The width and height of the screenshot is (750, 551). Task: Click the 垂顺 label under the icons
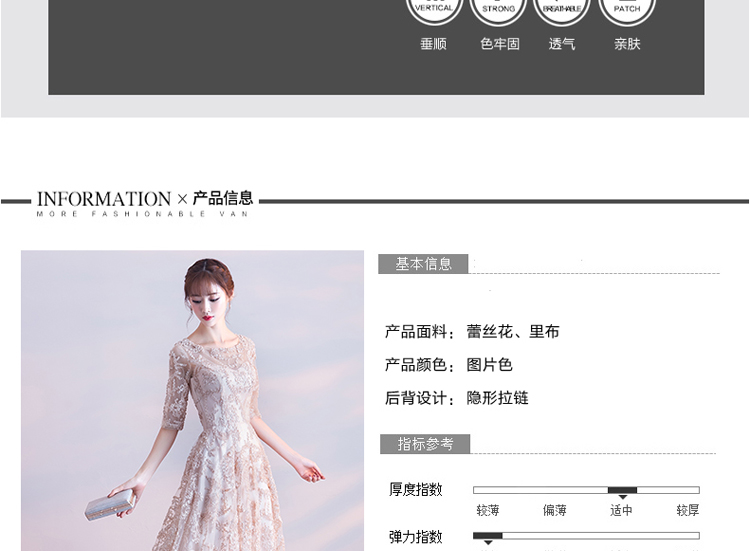pyautogui.click(x=434, y=44)
